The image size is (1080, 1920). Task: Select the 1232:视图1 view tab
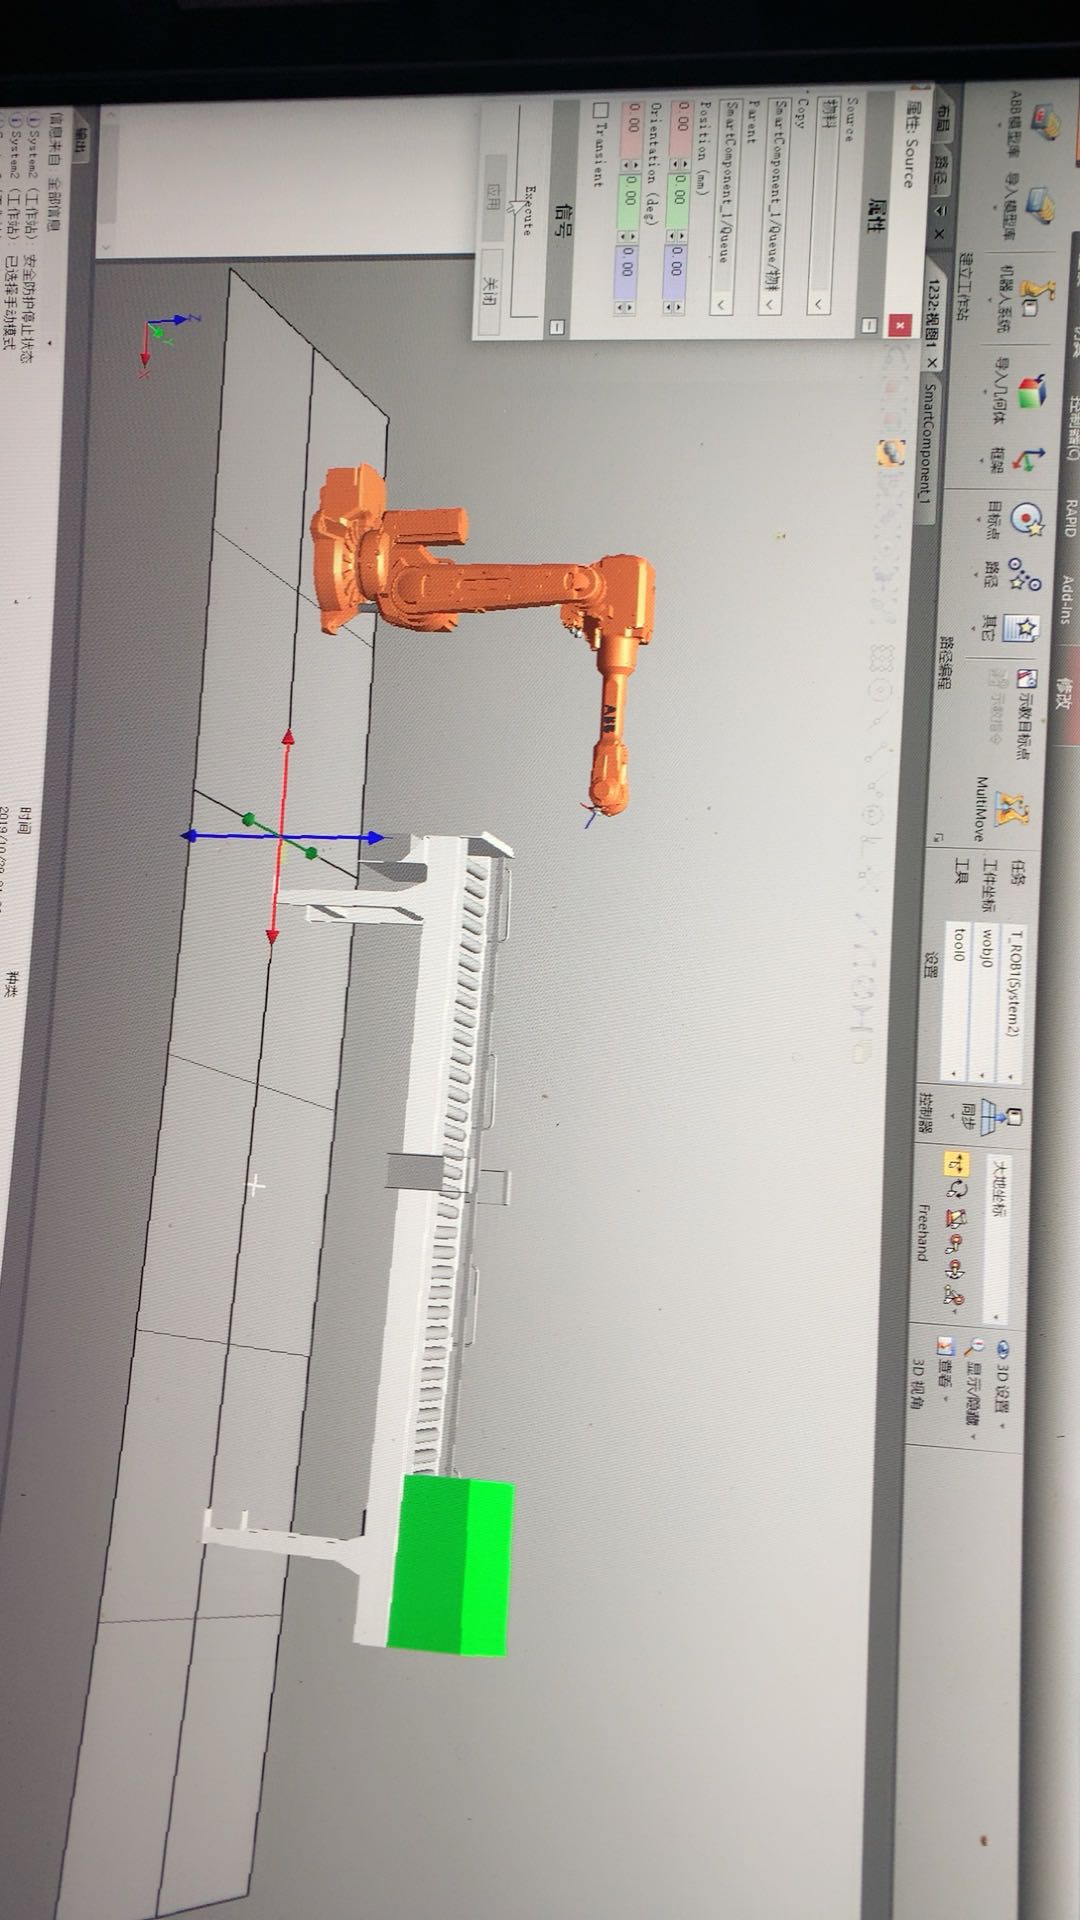click(x=931, y=311)
